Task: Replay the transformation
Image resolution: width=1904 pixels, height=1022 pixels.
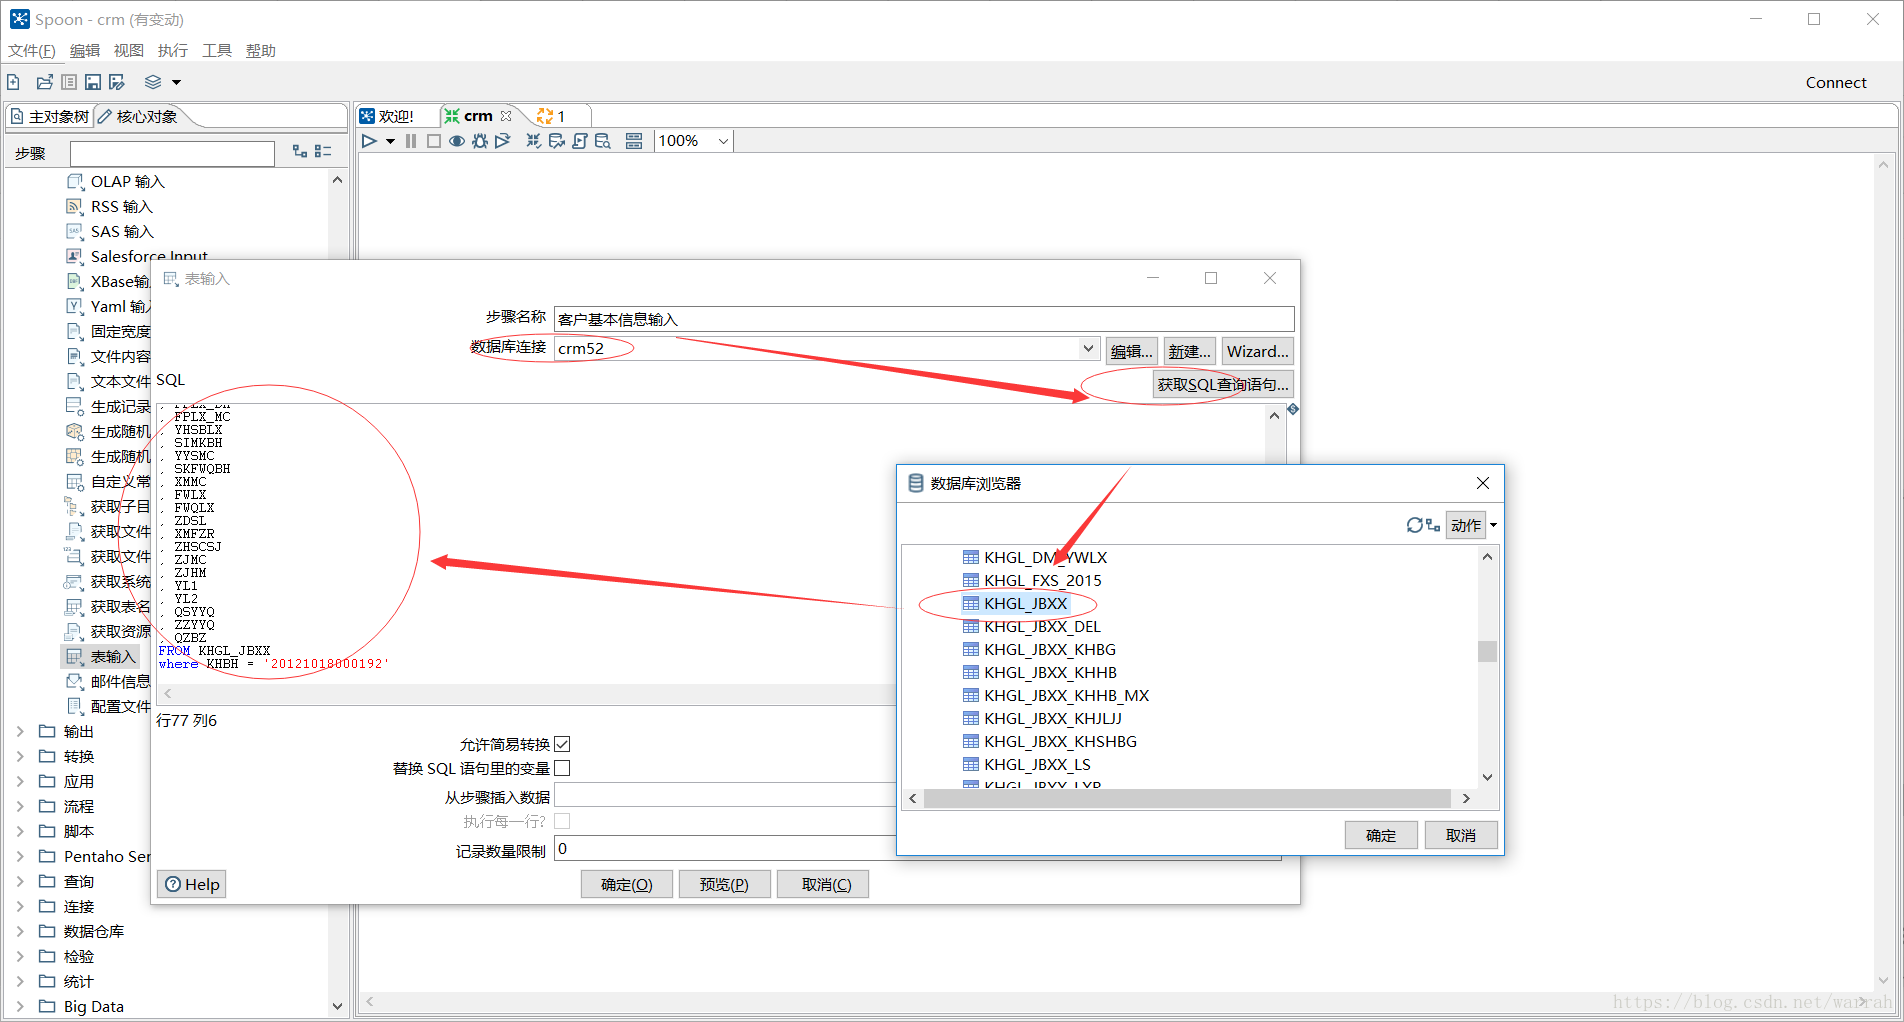Action: [503, 141]
